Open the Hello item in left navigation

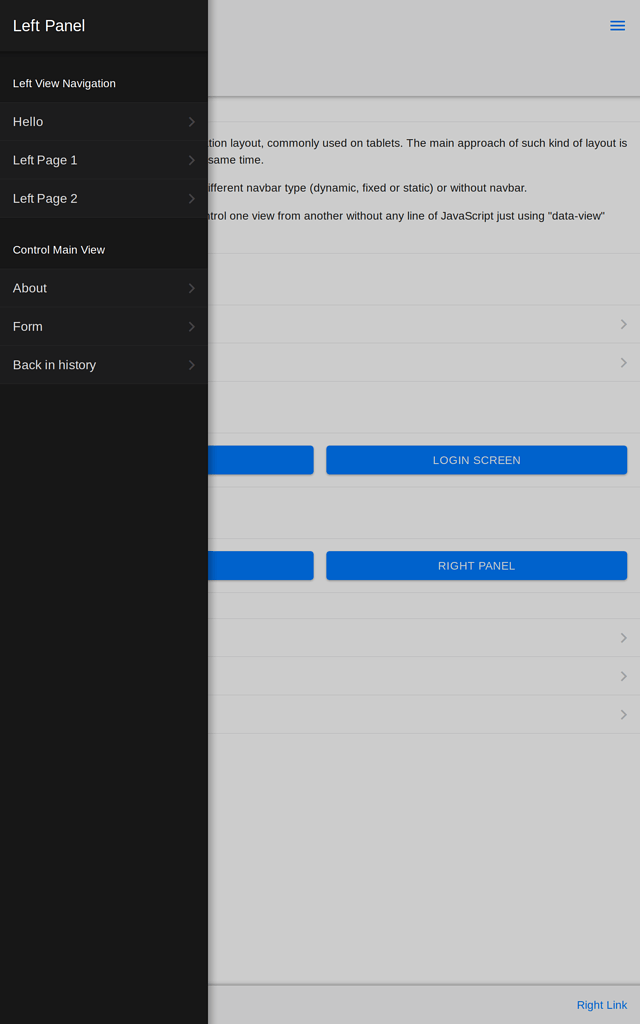tap(104, 121)
